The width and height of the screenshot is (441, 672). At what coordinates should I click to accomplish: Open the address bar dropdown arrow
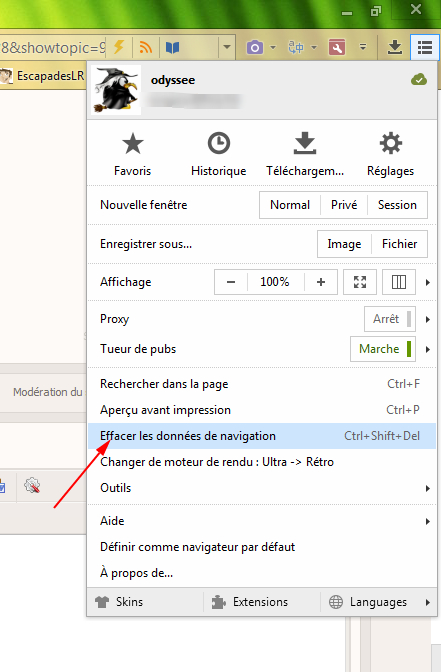pyautogui.click(x=227, y=47)
